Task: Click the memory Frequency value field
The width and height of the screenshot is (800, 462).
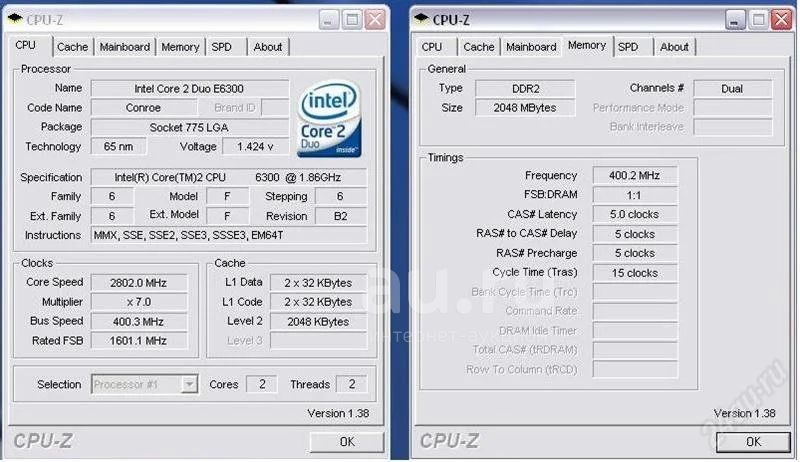Action: (635, 175)
